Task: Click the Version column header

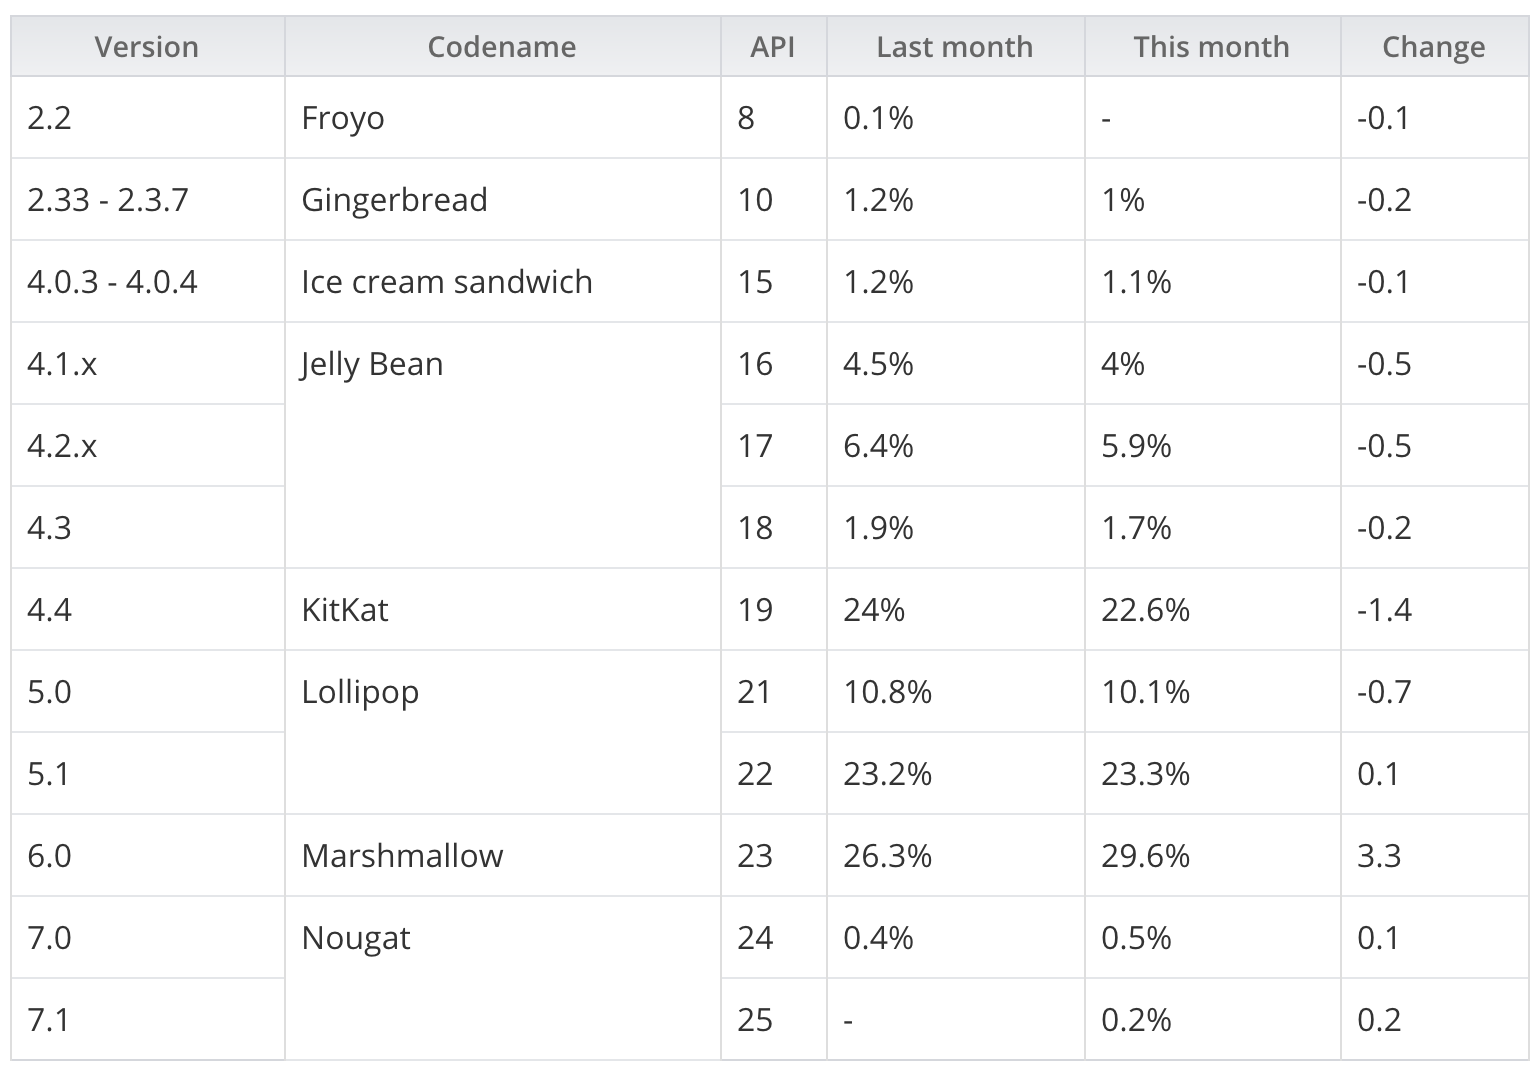Action: coord(147,47)
